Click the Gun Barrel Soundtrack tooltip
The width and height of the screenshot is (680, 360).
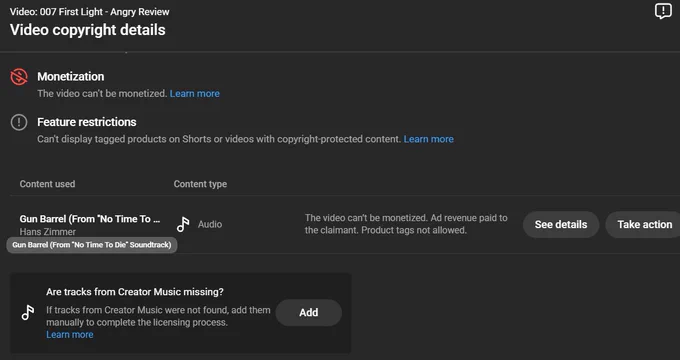coord(92,245)
